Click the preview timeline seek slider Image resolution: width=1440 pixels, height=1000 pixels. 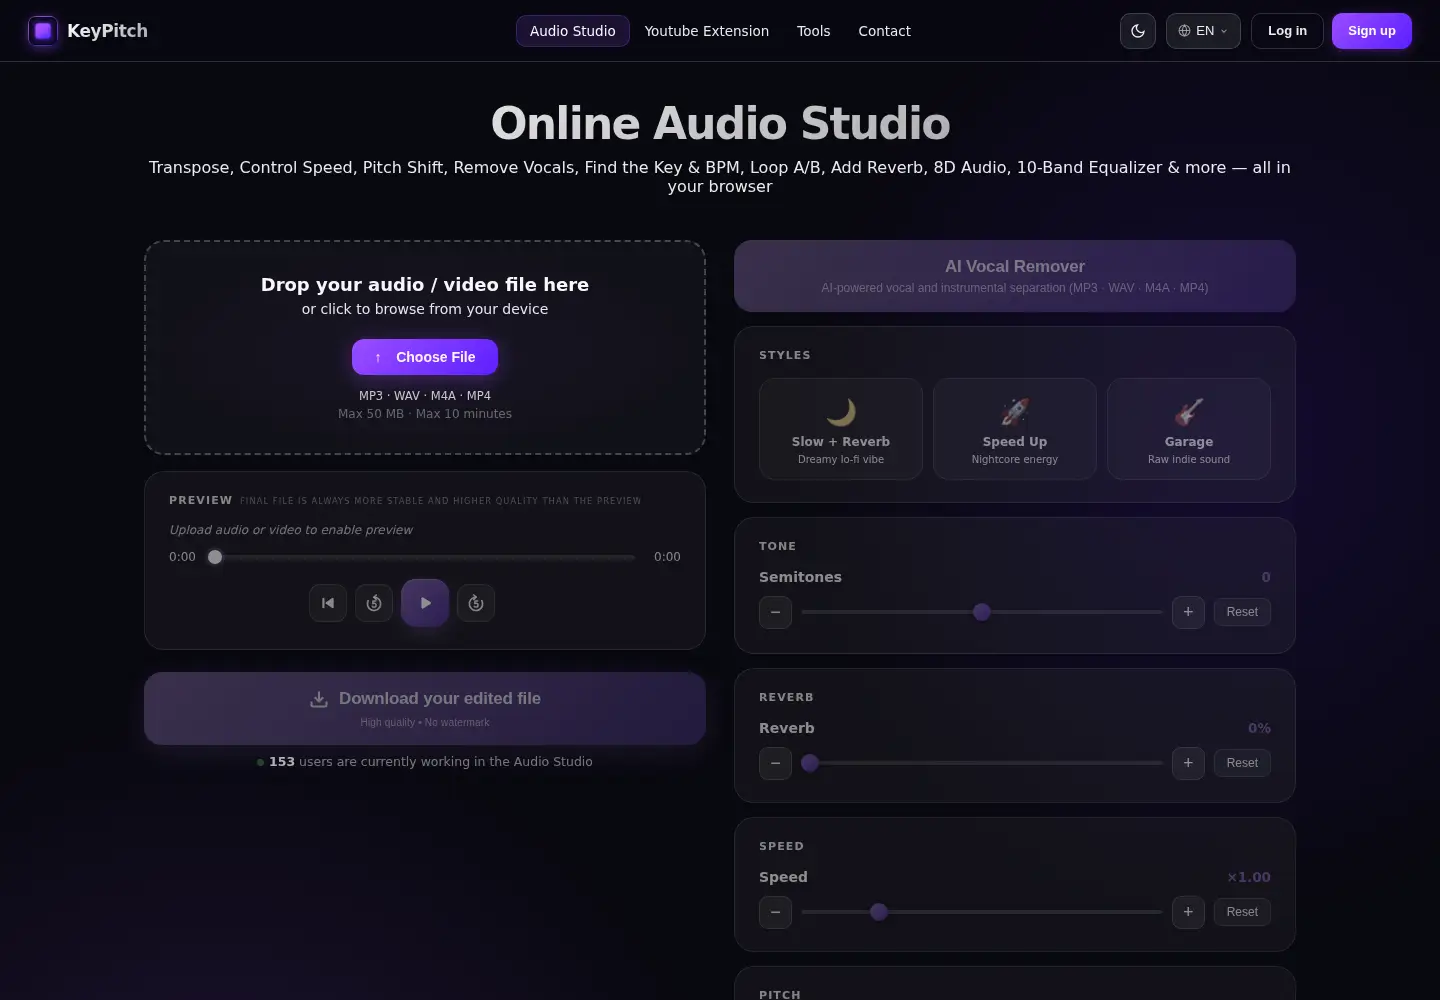click(x=425, y=557)
